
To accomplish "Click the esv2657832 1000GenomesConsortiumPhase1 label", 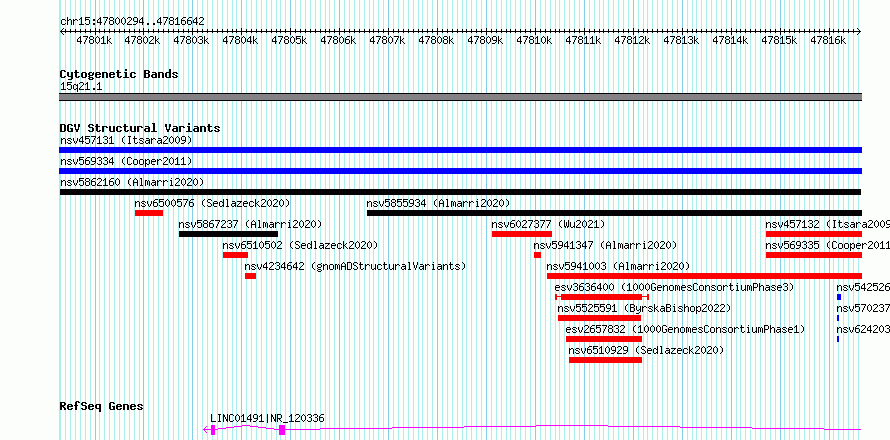I will point(685,329).
